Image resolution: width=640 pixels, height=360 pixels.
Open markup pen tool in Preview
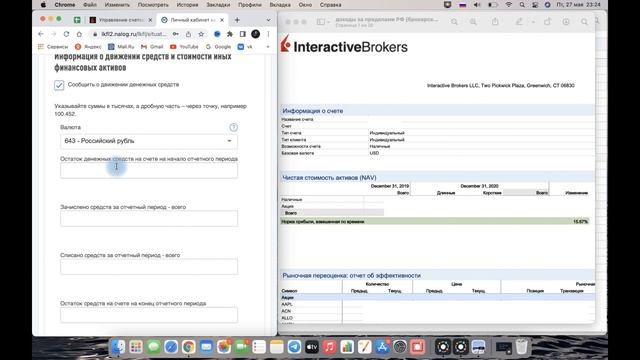click(519, 22)
